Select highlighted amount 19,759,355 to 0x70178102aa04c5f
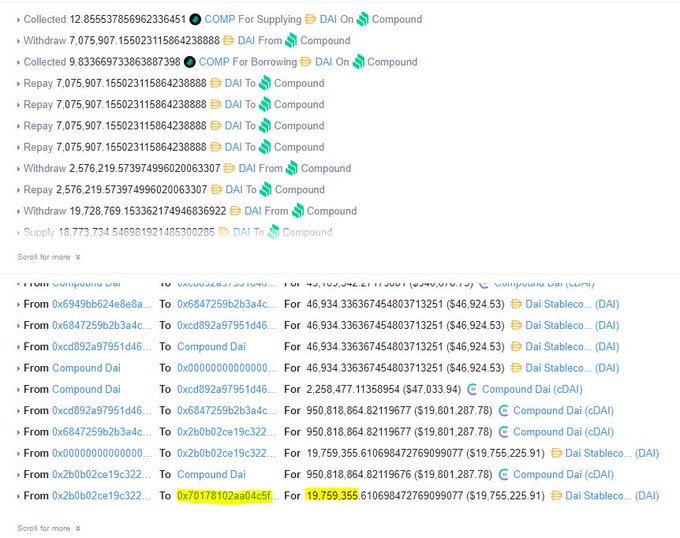Screen dimensions: 680x538 [x=332, y=496]
